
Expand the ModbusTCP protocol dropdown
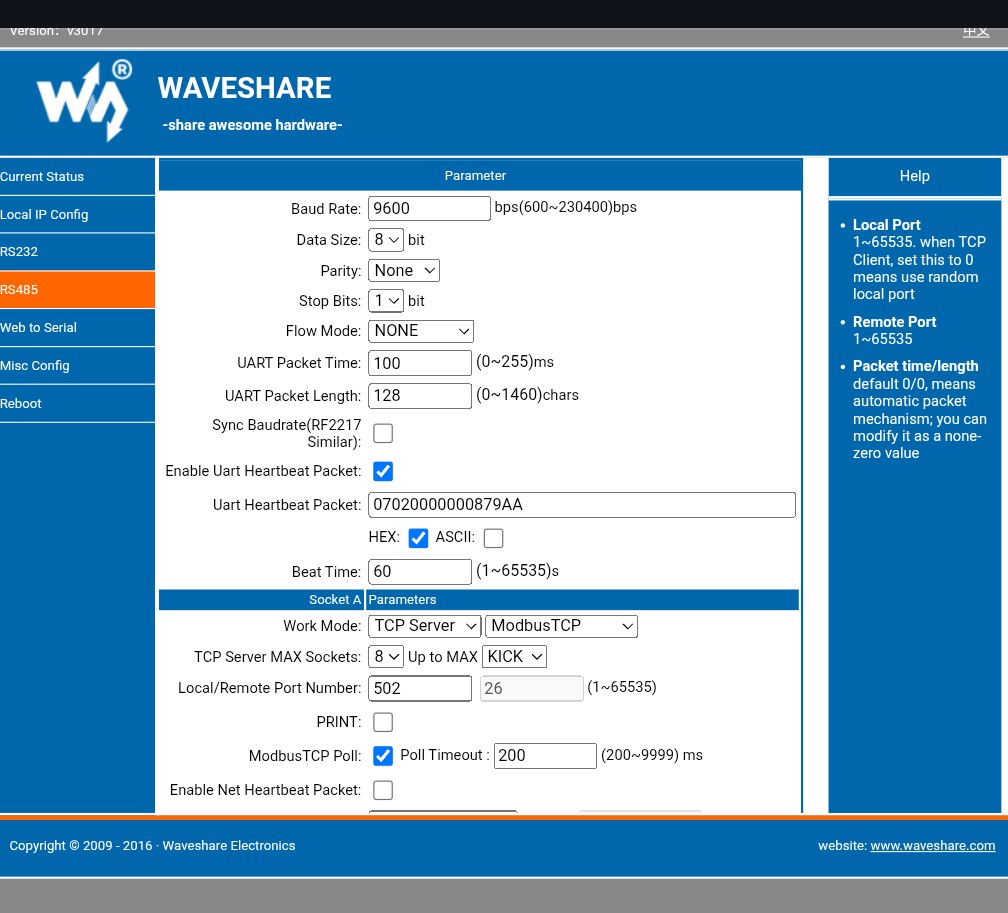(561, 626)
